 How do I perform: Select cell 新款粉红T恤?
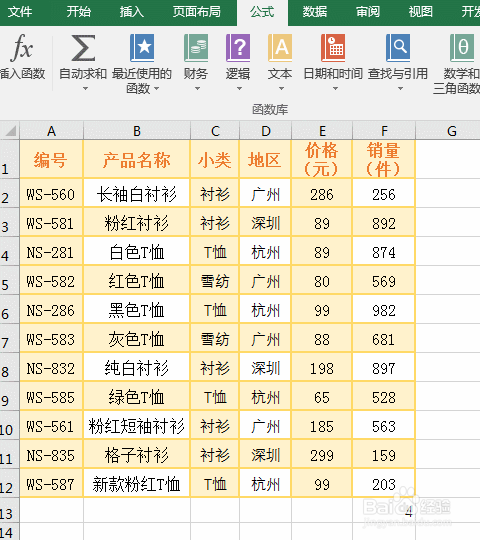pos(137,483)
